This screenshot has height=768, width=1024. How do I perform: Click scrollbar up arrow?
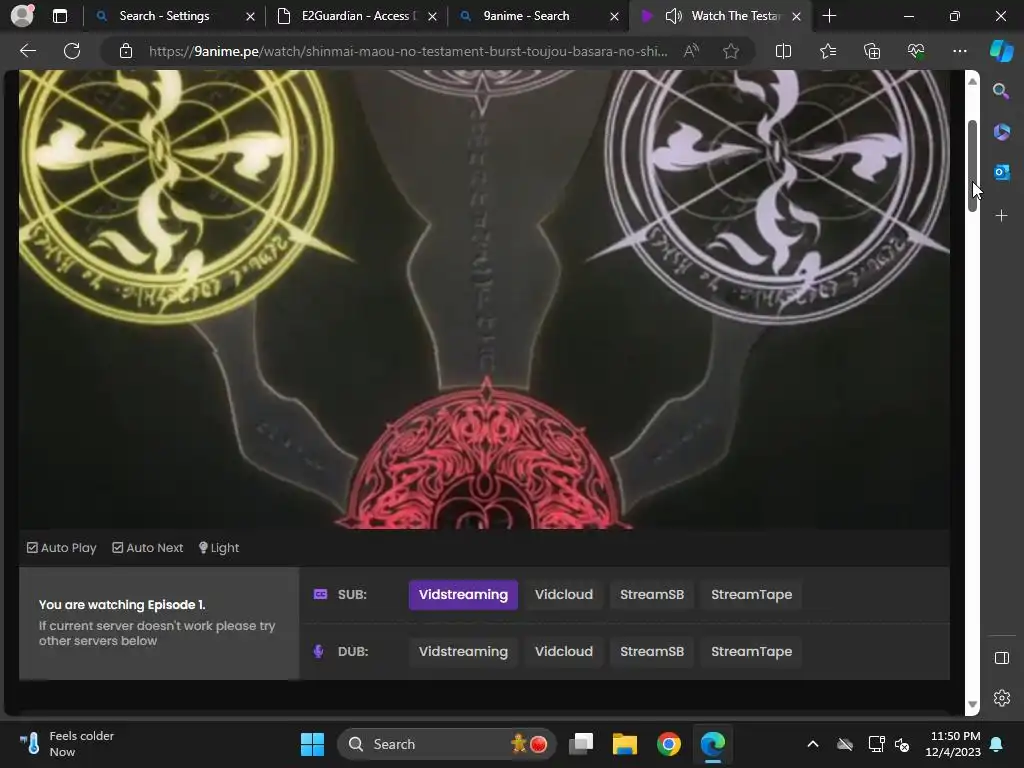point(972,82)
